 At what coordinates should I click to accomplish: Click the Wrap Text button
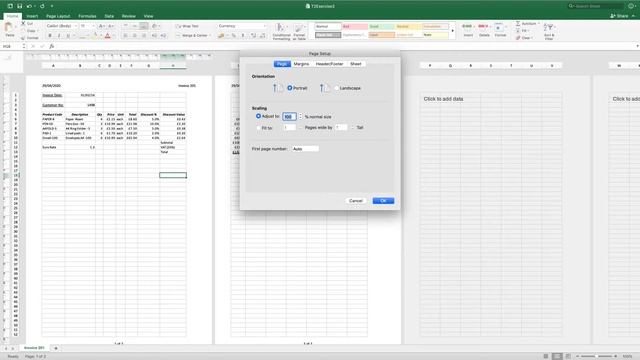pyautogui.click(x=187, y=26)
